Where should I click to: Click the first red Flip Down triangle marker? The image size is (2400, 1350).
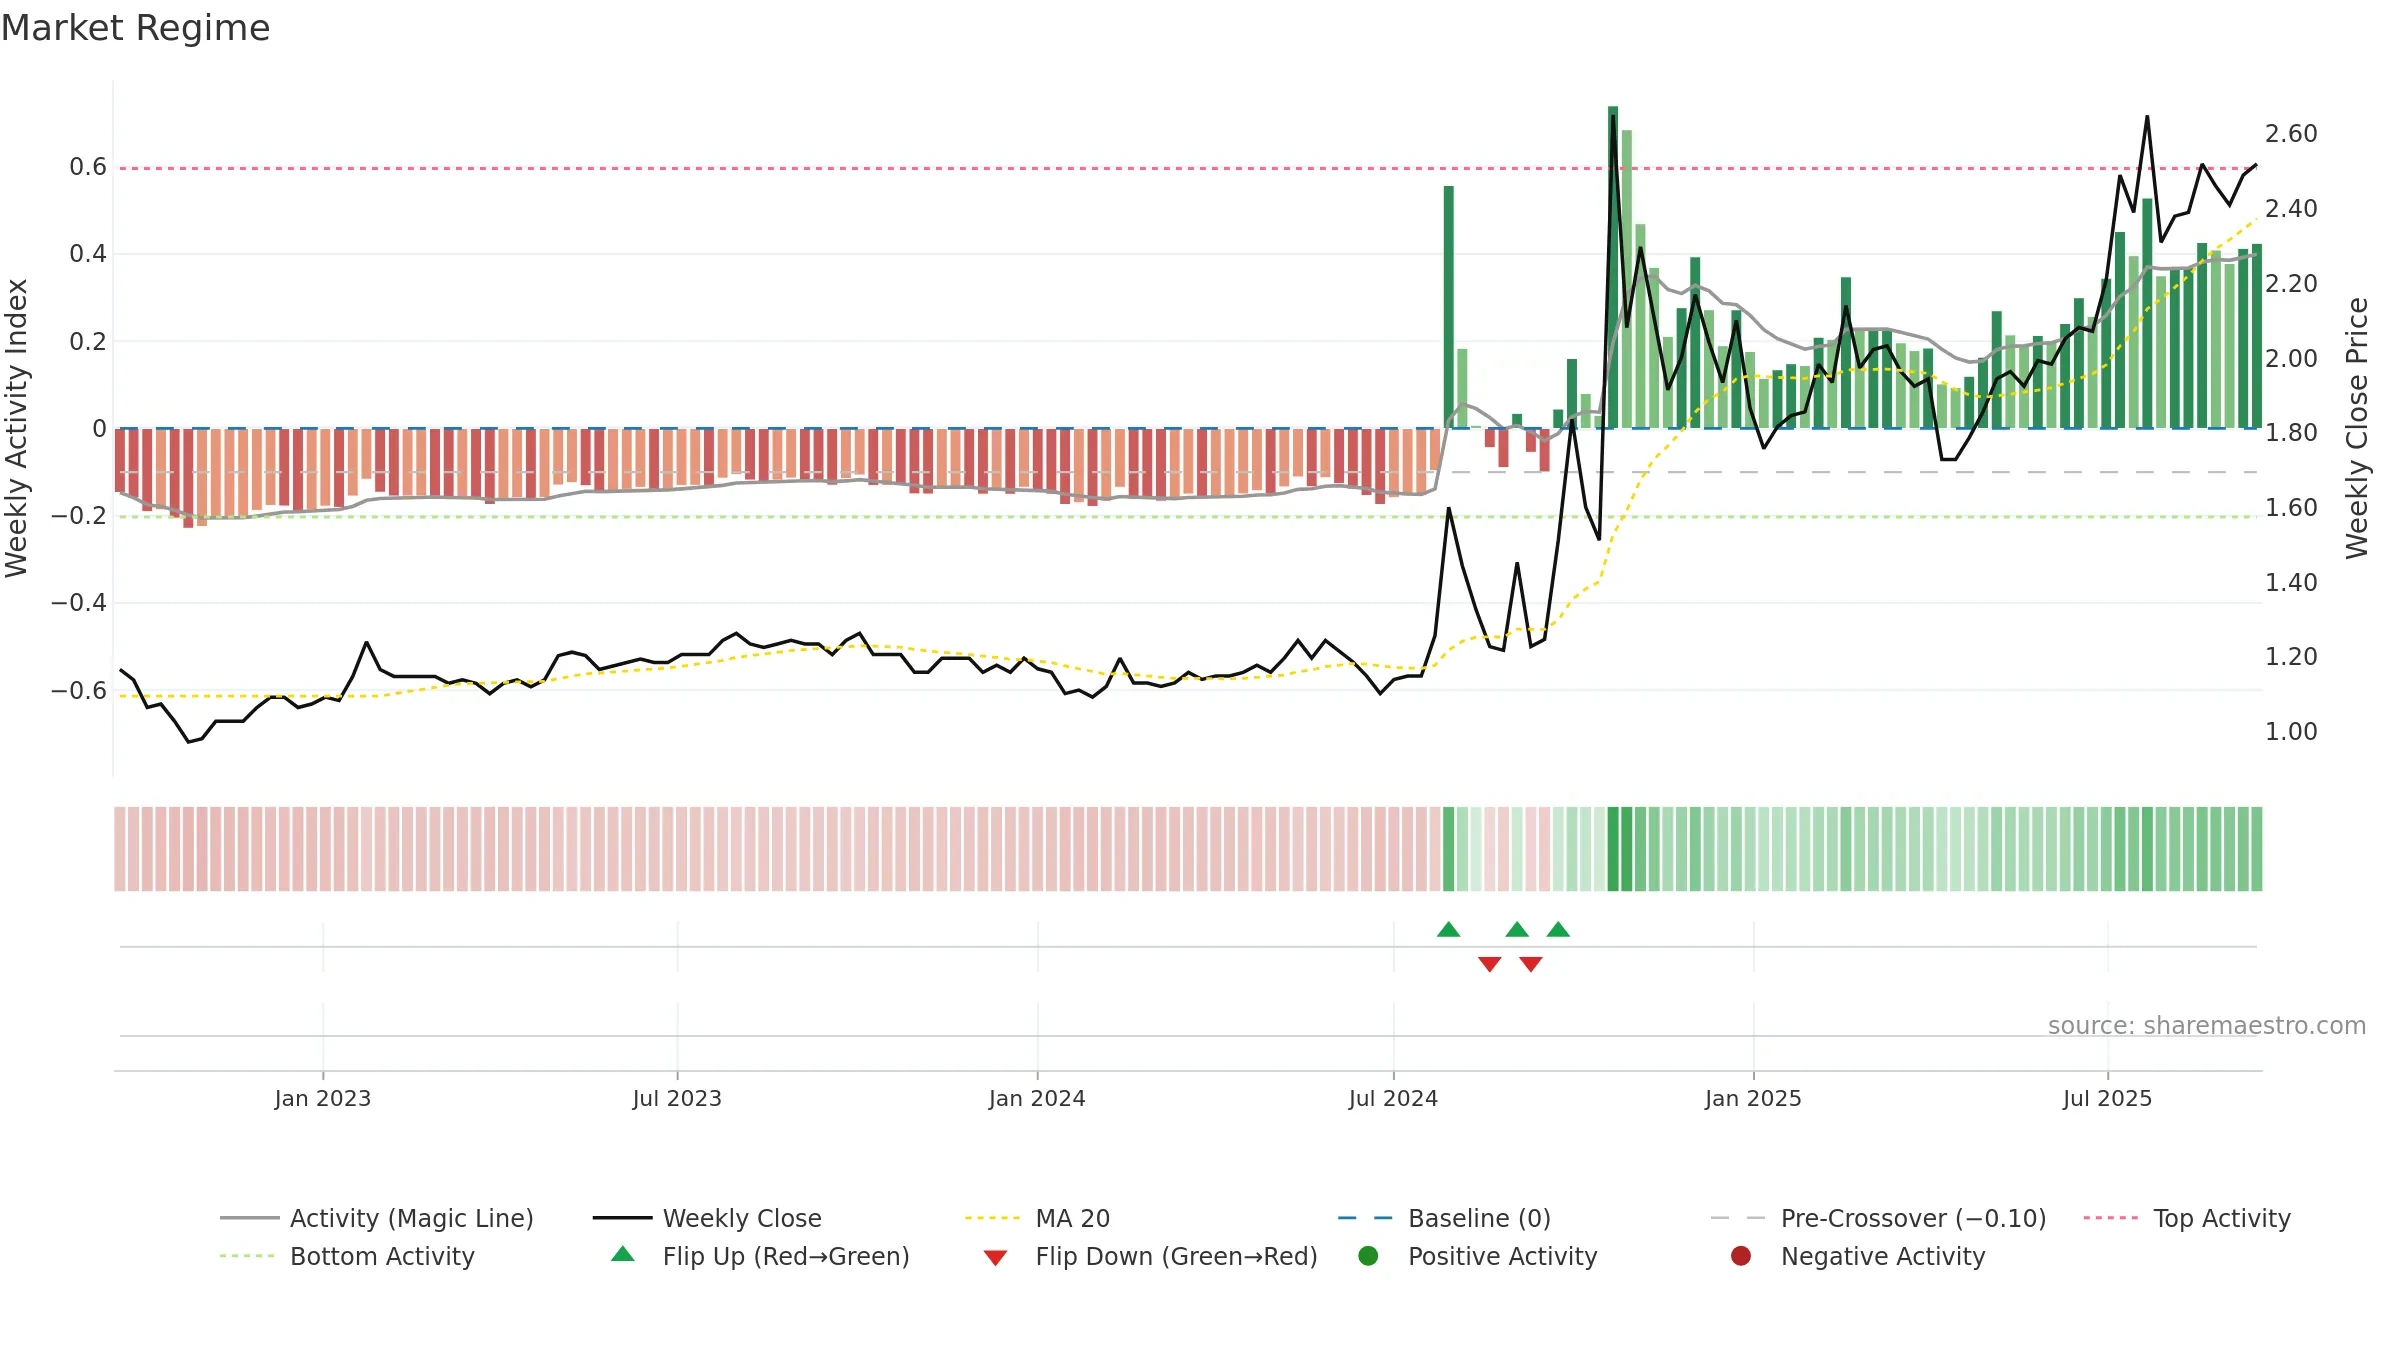coord(1489,964)
